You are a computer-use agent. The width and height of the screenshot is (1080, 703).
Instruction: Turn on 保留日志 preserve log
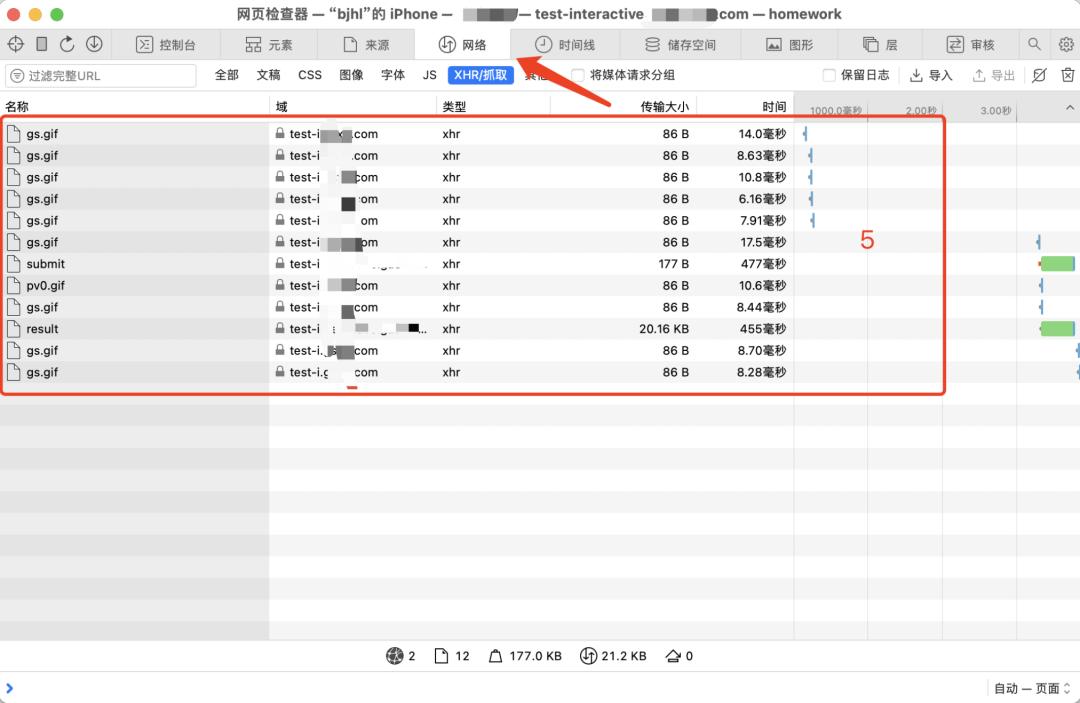click(x=829, y=75)
